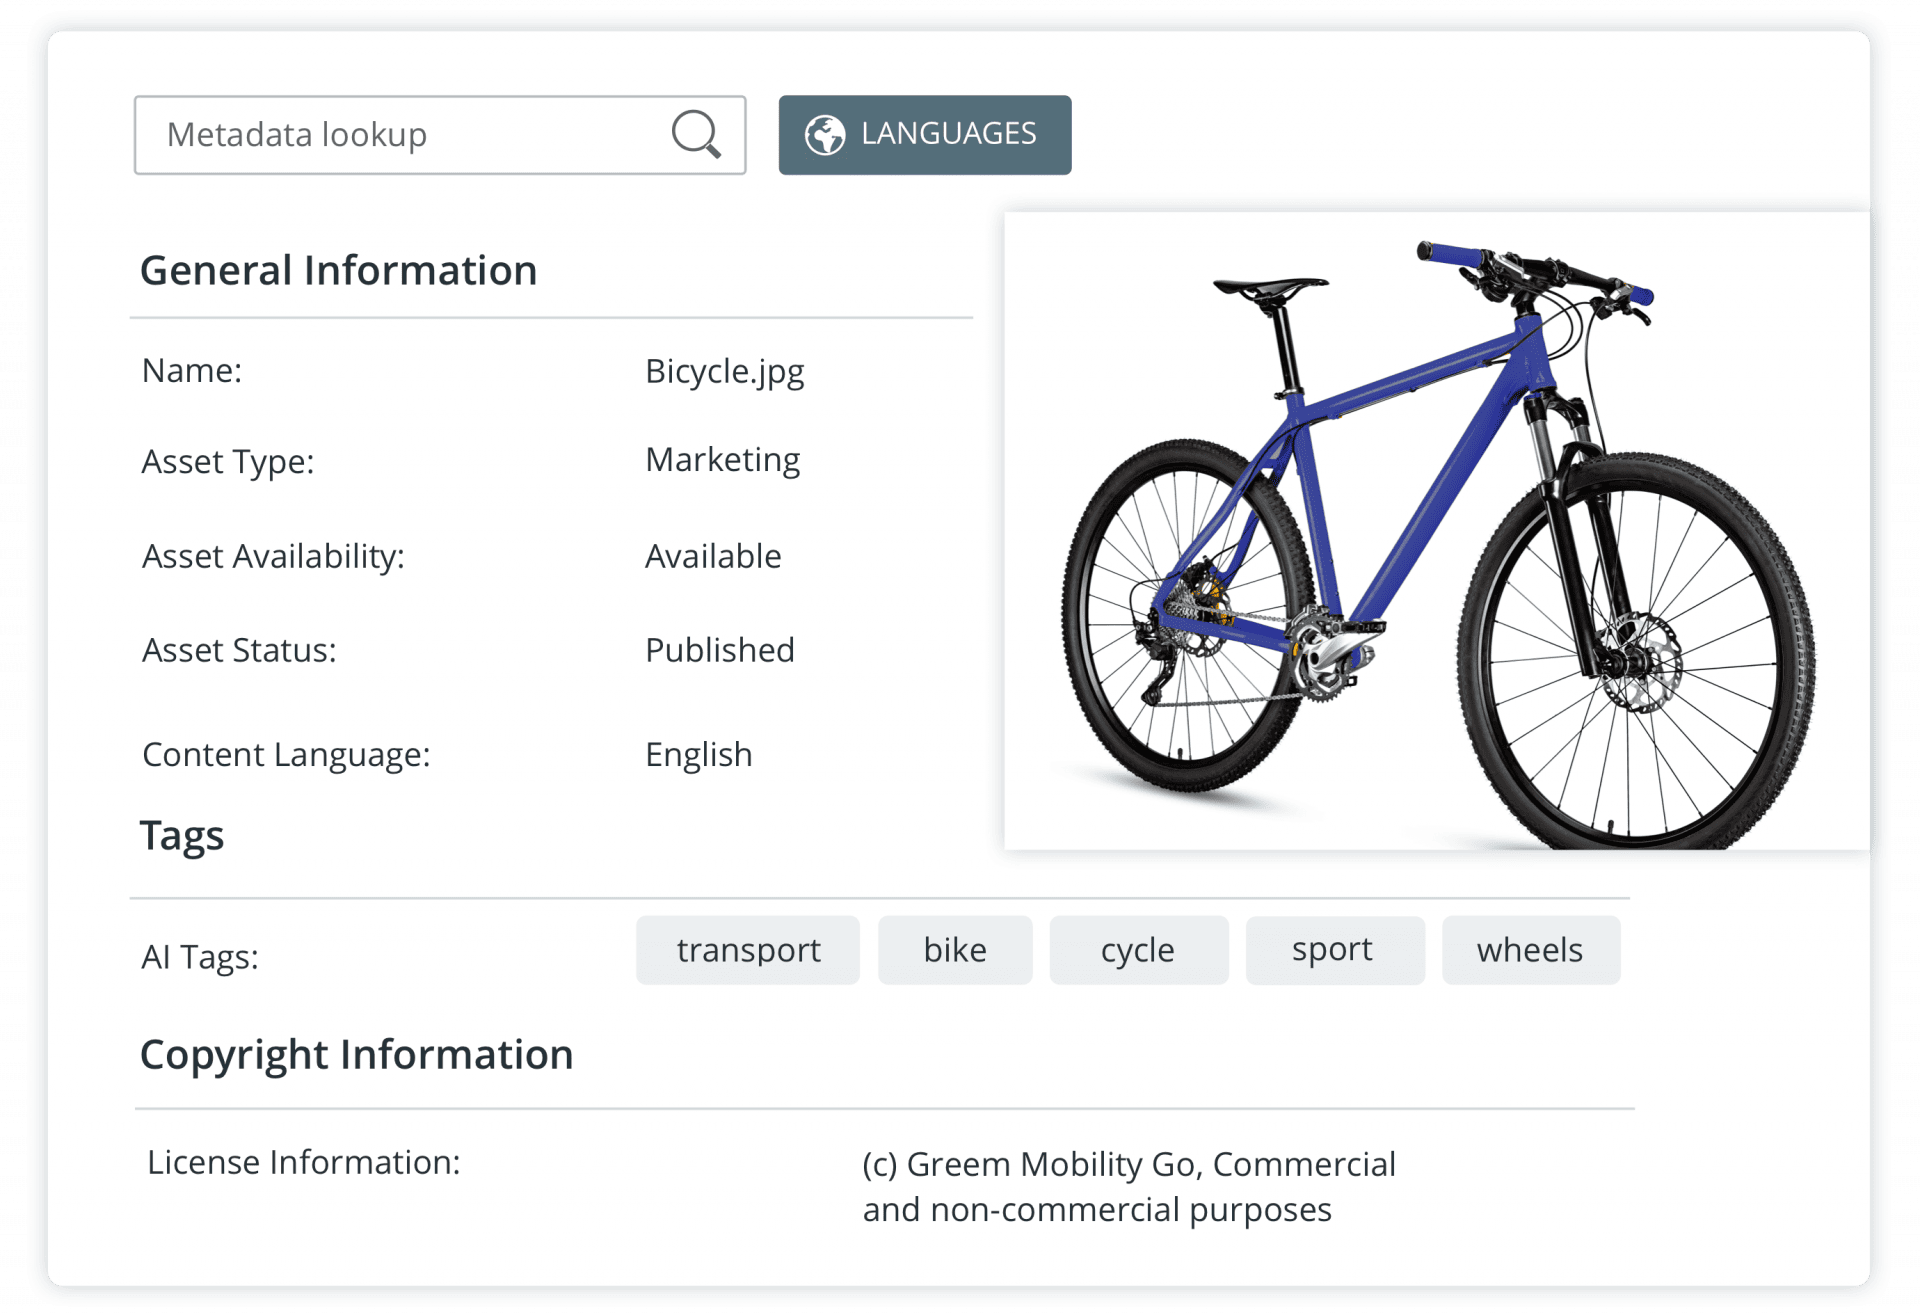Click the "Available" availability value
The height and width of the screenshot is (1315, 1920).
tap(713, 555)
